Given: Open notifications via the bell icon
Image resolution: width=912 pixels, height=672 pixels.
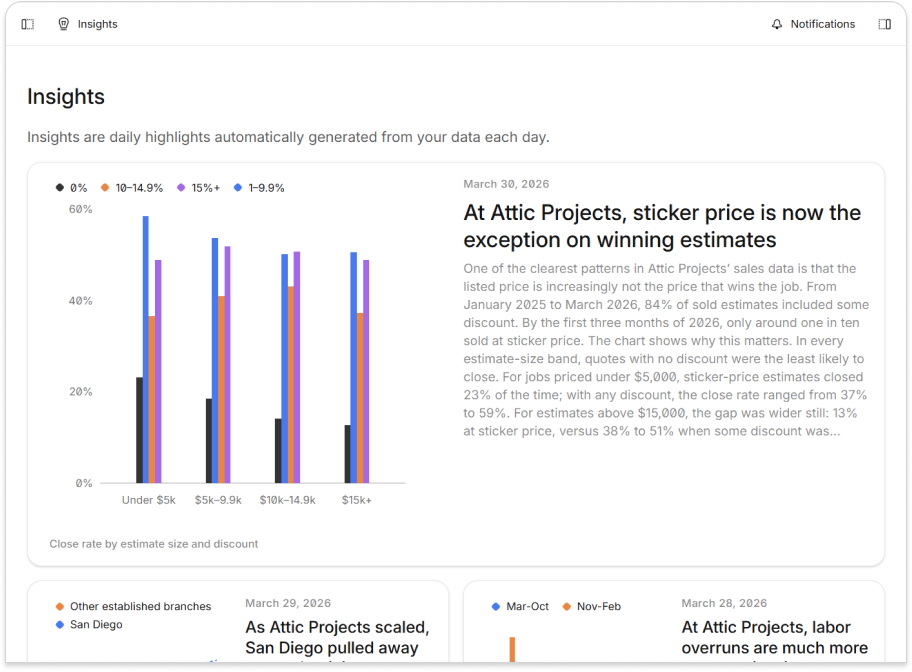Looking at the screenshot, I should 777,24.
